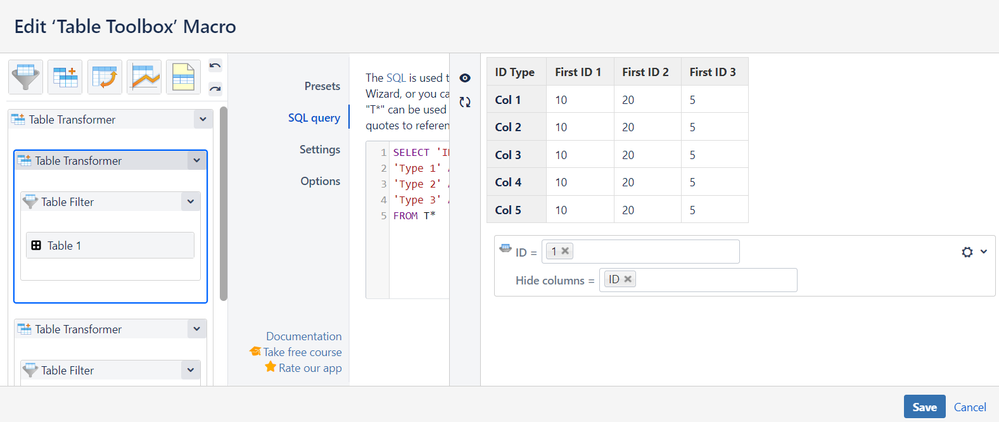The image size is (999, 422).
Task: Open the Documentation link
Action: tap(304, 336)
